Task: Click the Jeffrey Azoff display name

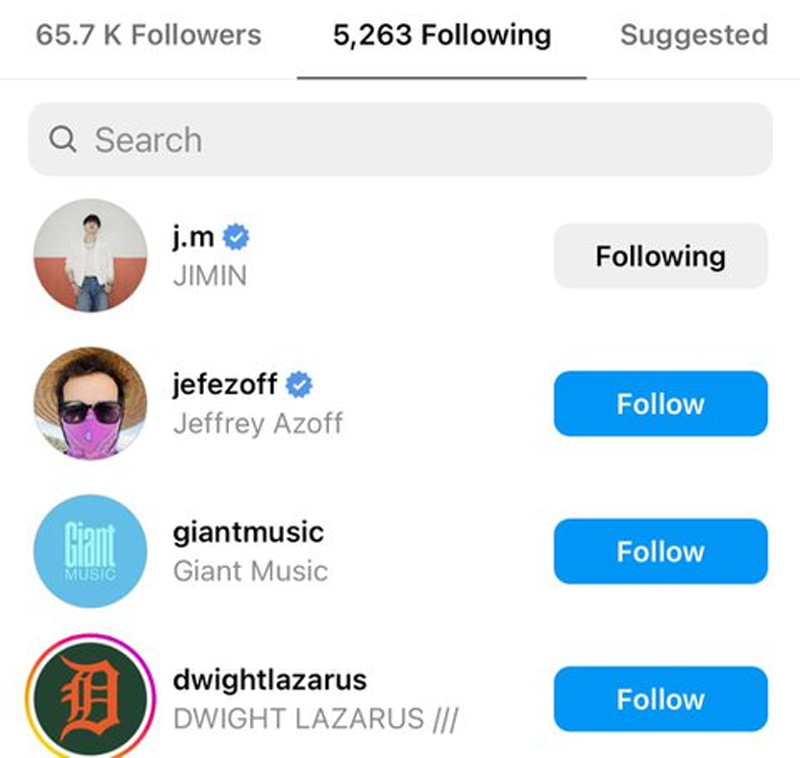Action: point(258,423)
